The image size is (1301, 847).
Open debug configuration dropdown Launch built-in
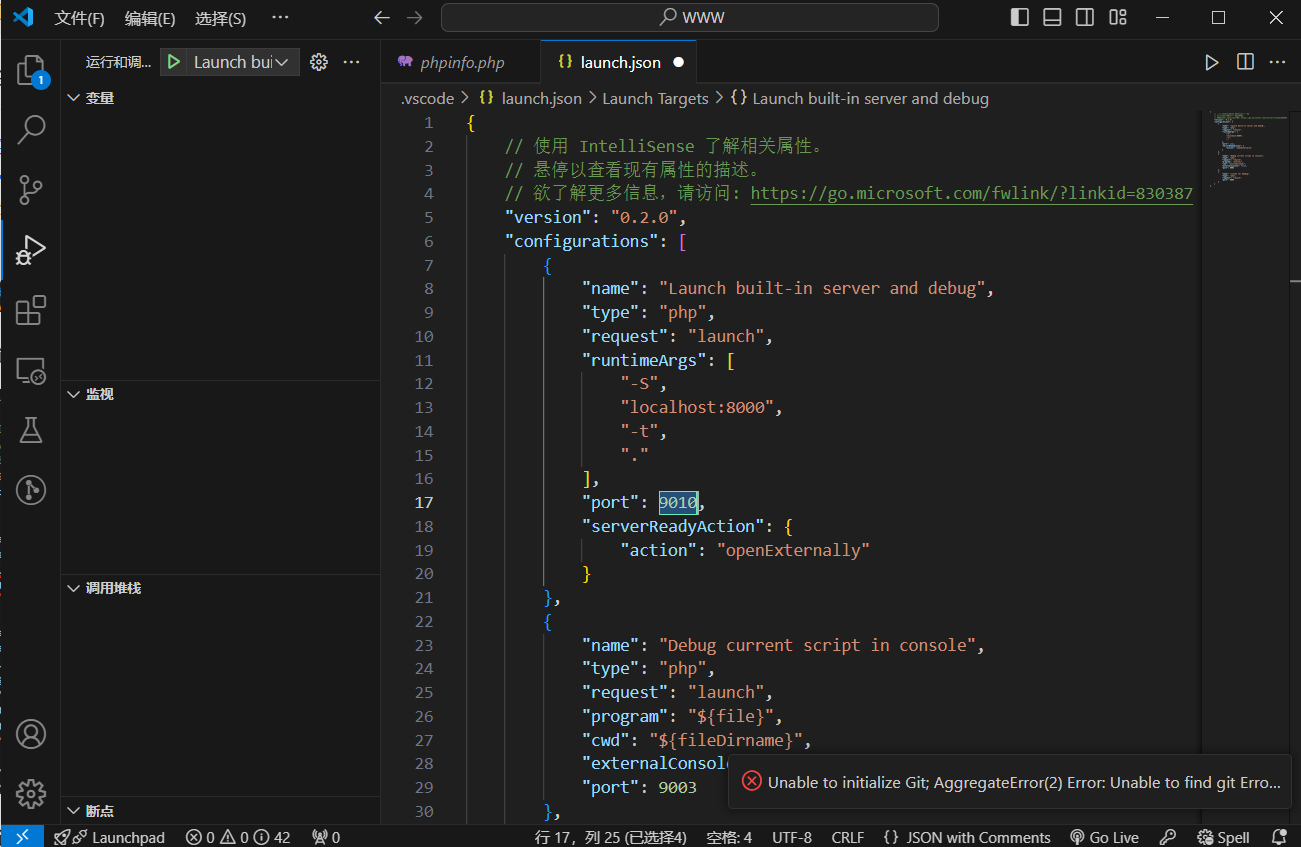(x=242, y=62)
